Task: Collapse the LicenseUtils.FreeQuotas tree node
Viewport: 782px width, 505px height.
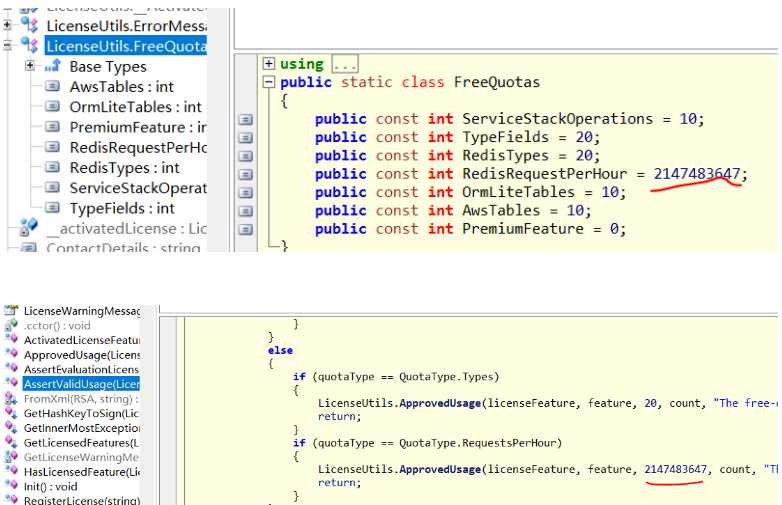Action: click(8, 46)
